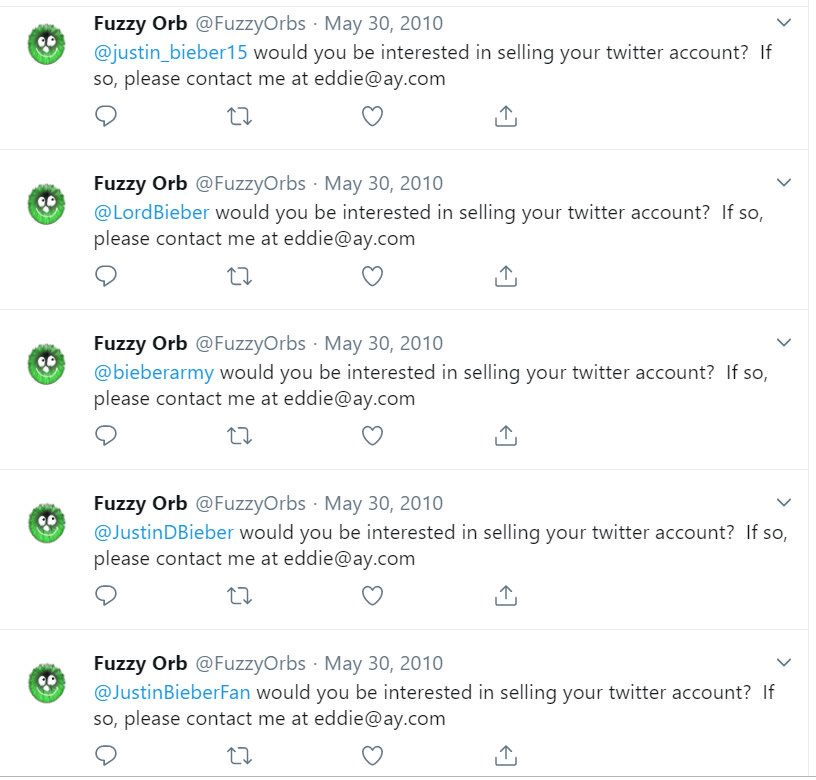
Task: Open the @justin_bieber15 mention link
Action: pyautogui.click(x=170, y=52)
